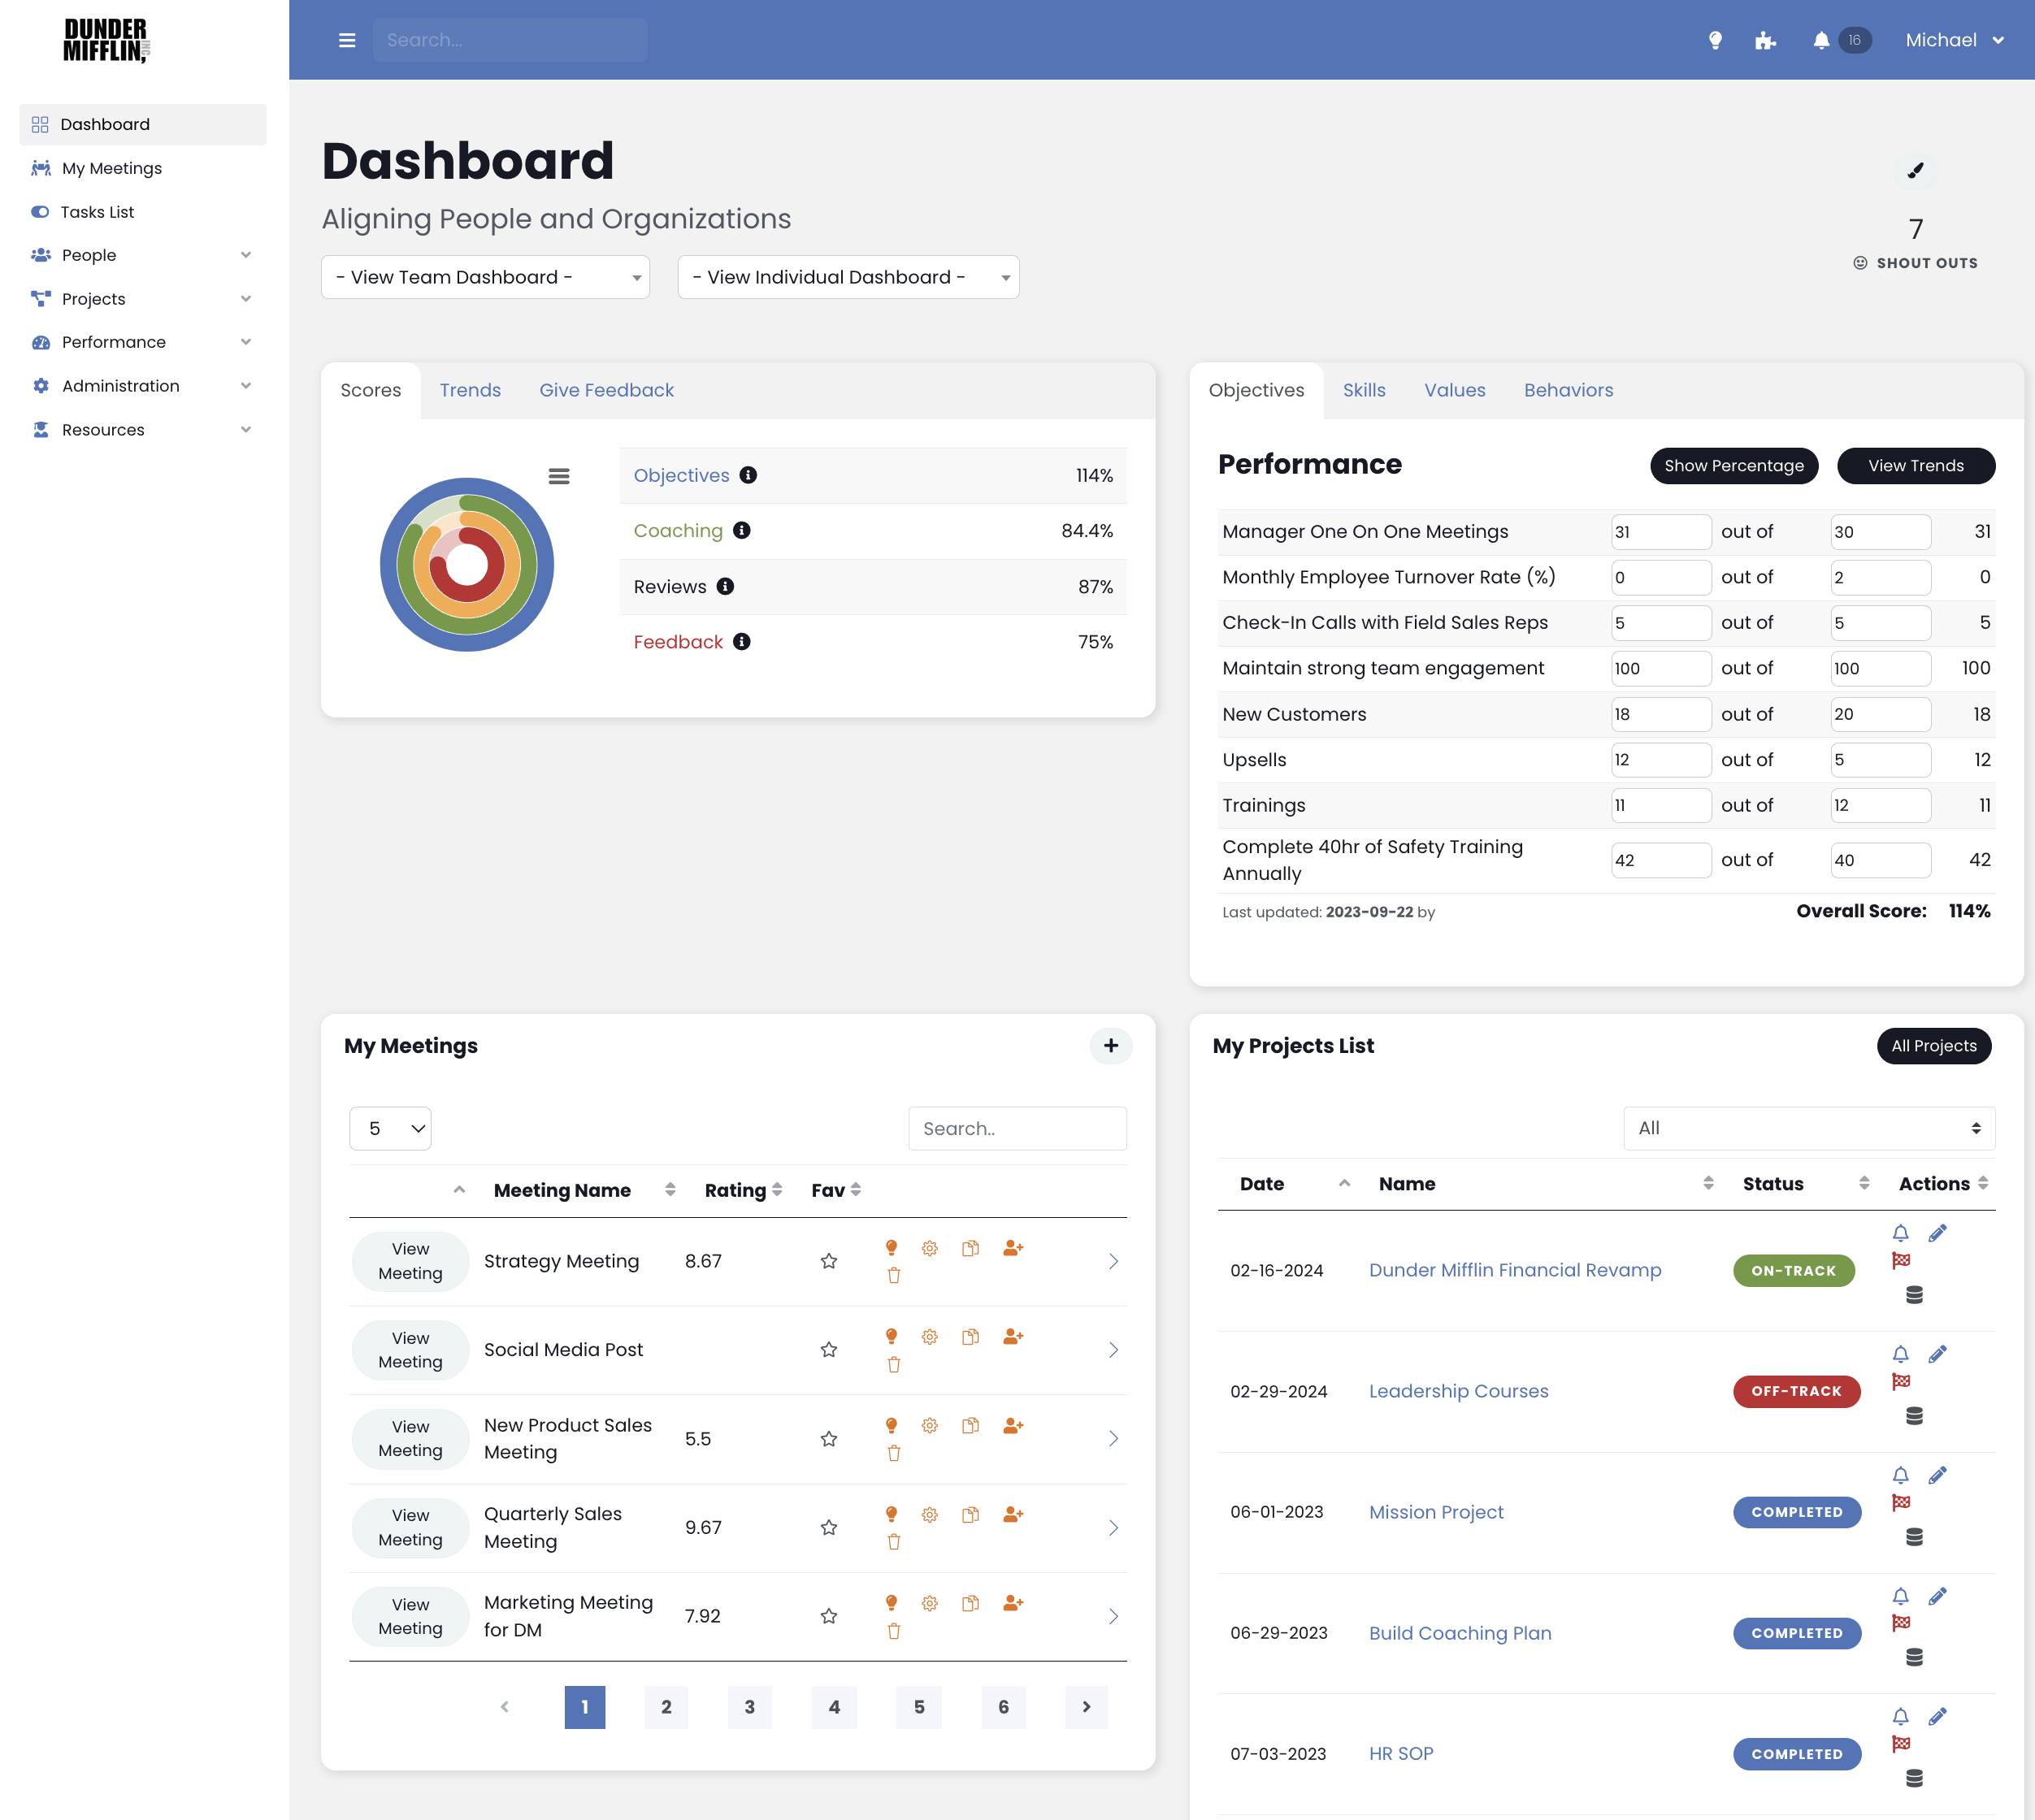Viewport: 2035px width, 1820px height.
Task: Delete the Strategy Meeting via trash icon
Action: [x=894, y=1276]
